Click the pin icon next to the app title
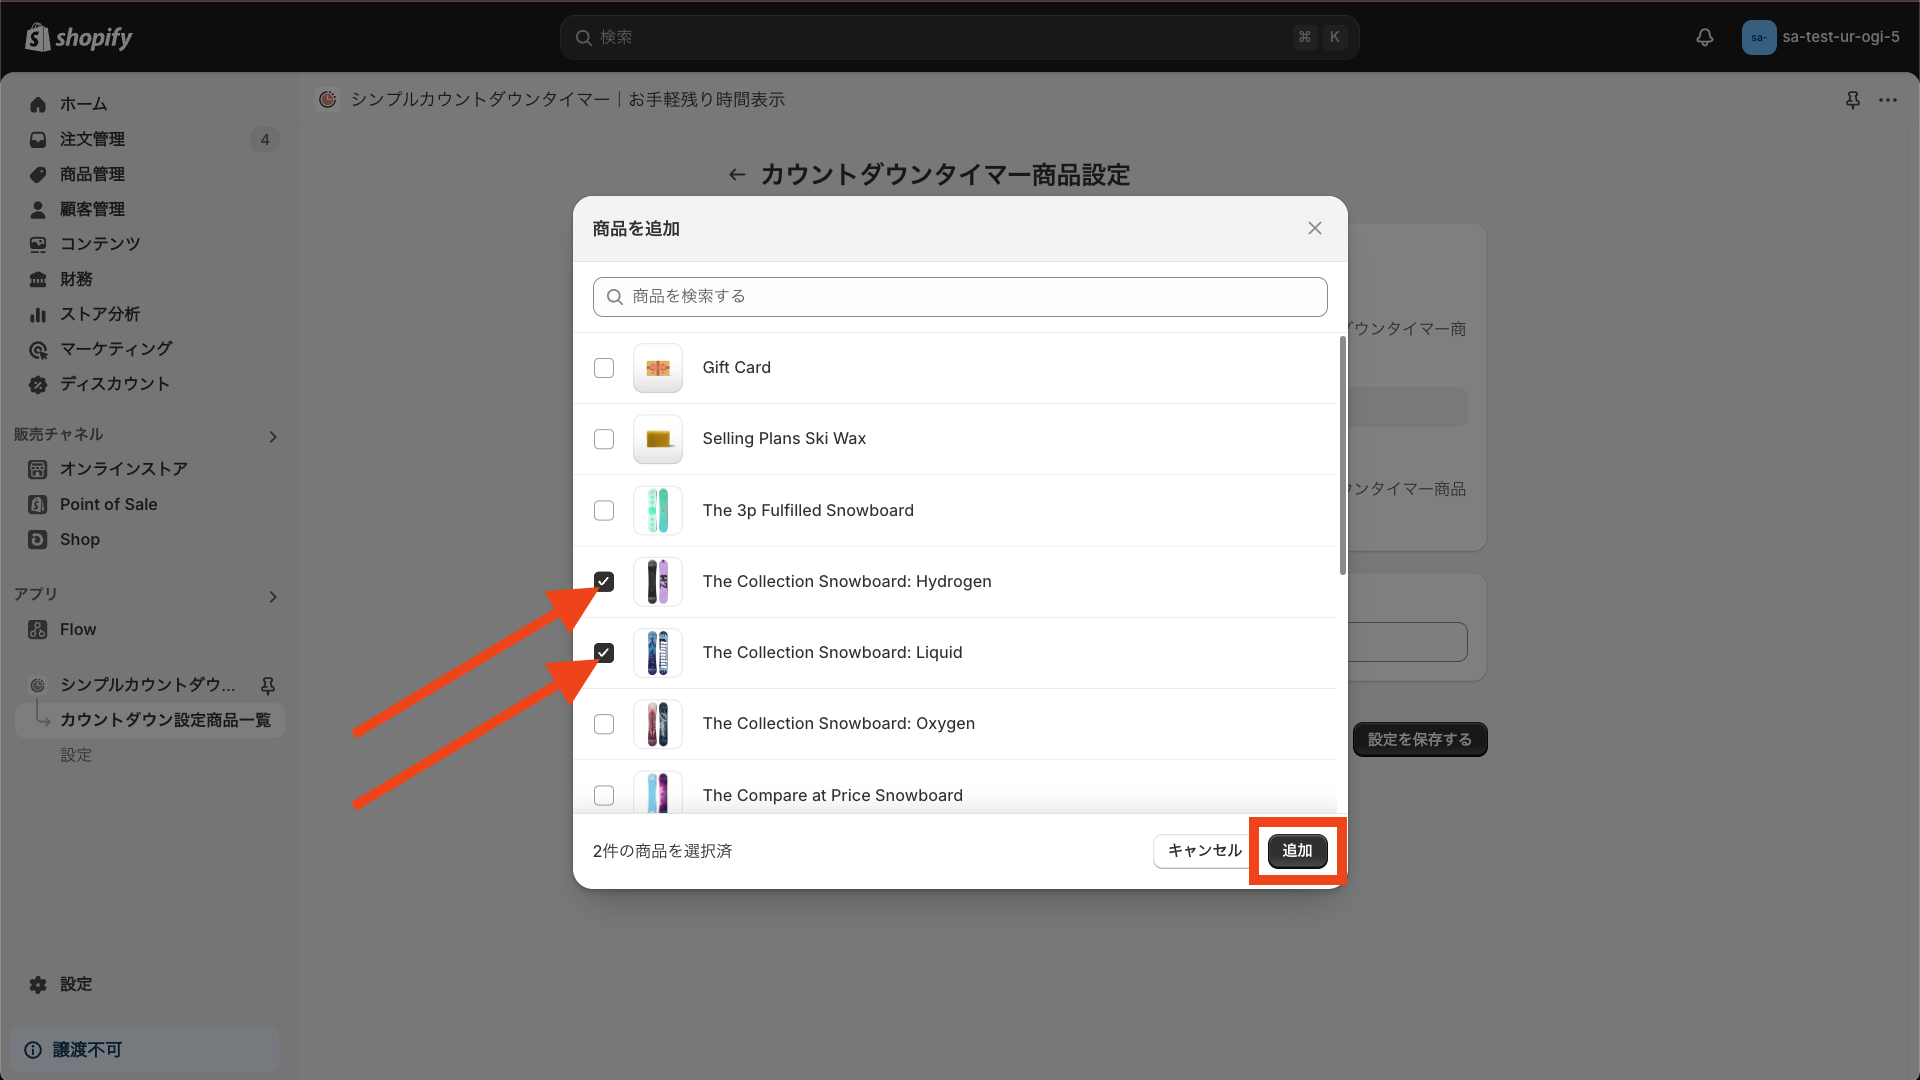Viewport: 1920px width, 1080px height. click(1853, 100)
